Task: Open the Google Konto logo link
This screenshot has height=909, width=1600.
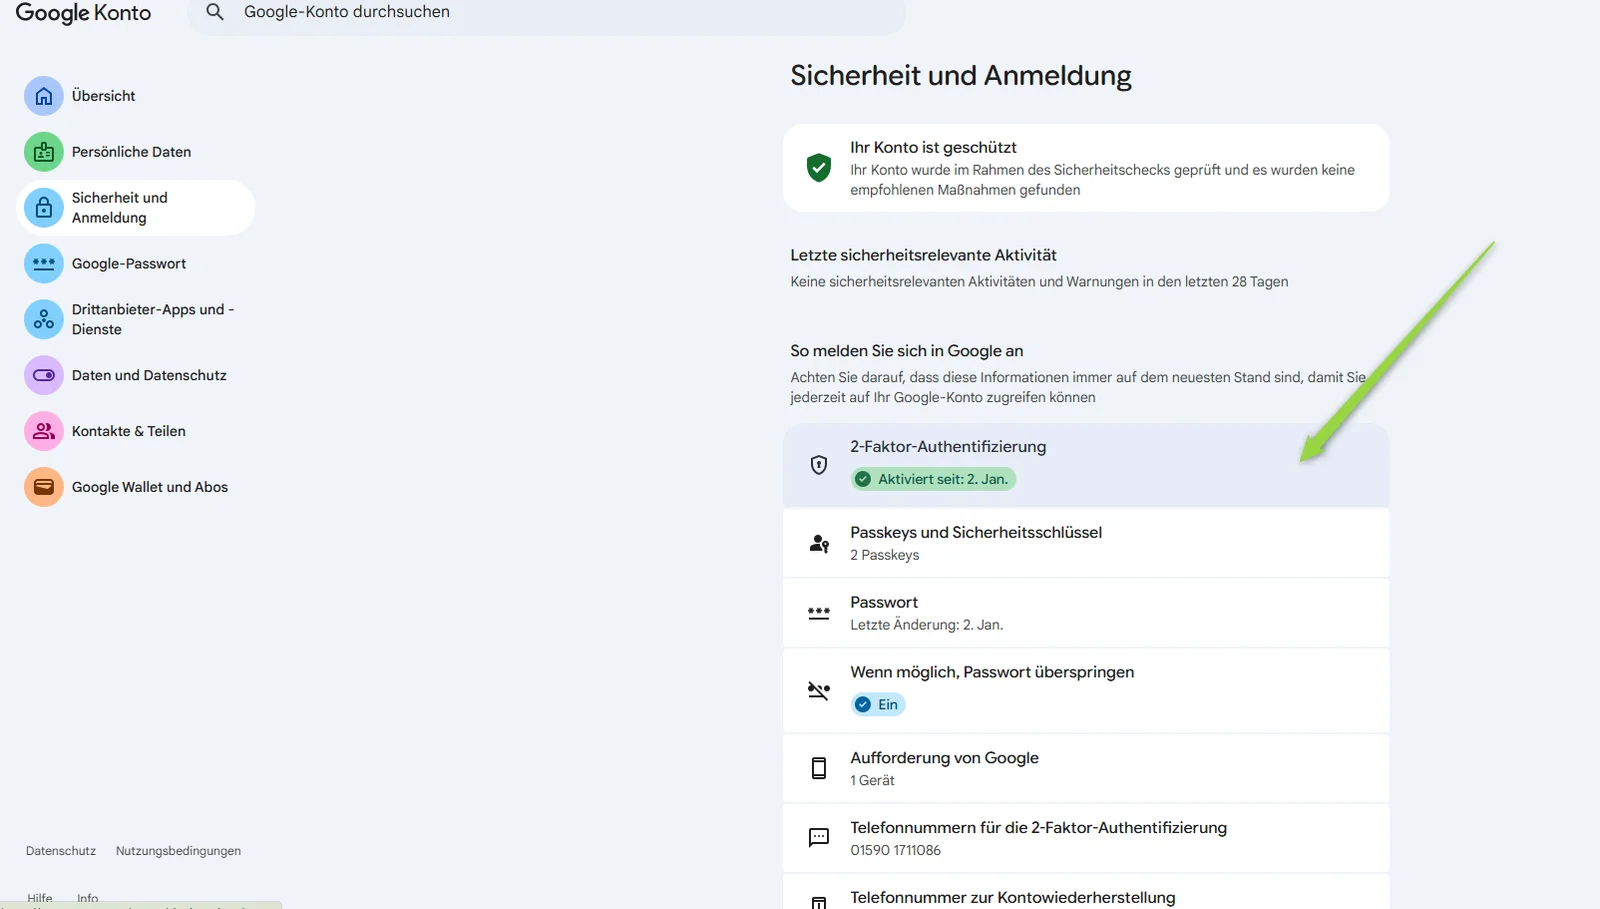Action: [x=84, y=13]
